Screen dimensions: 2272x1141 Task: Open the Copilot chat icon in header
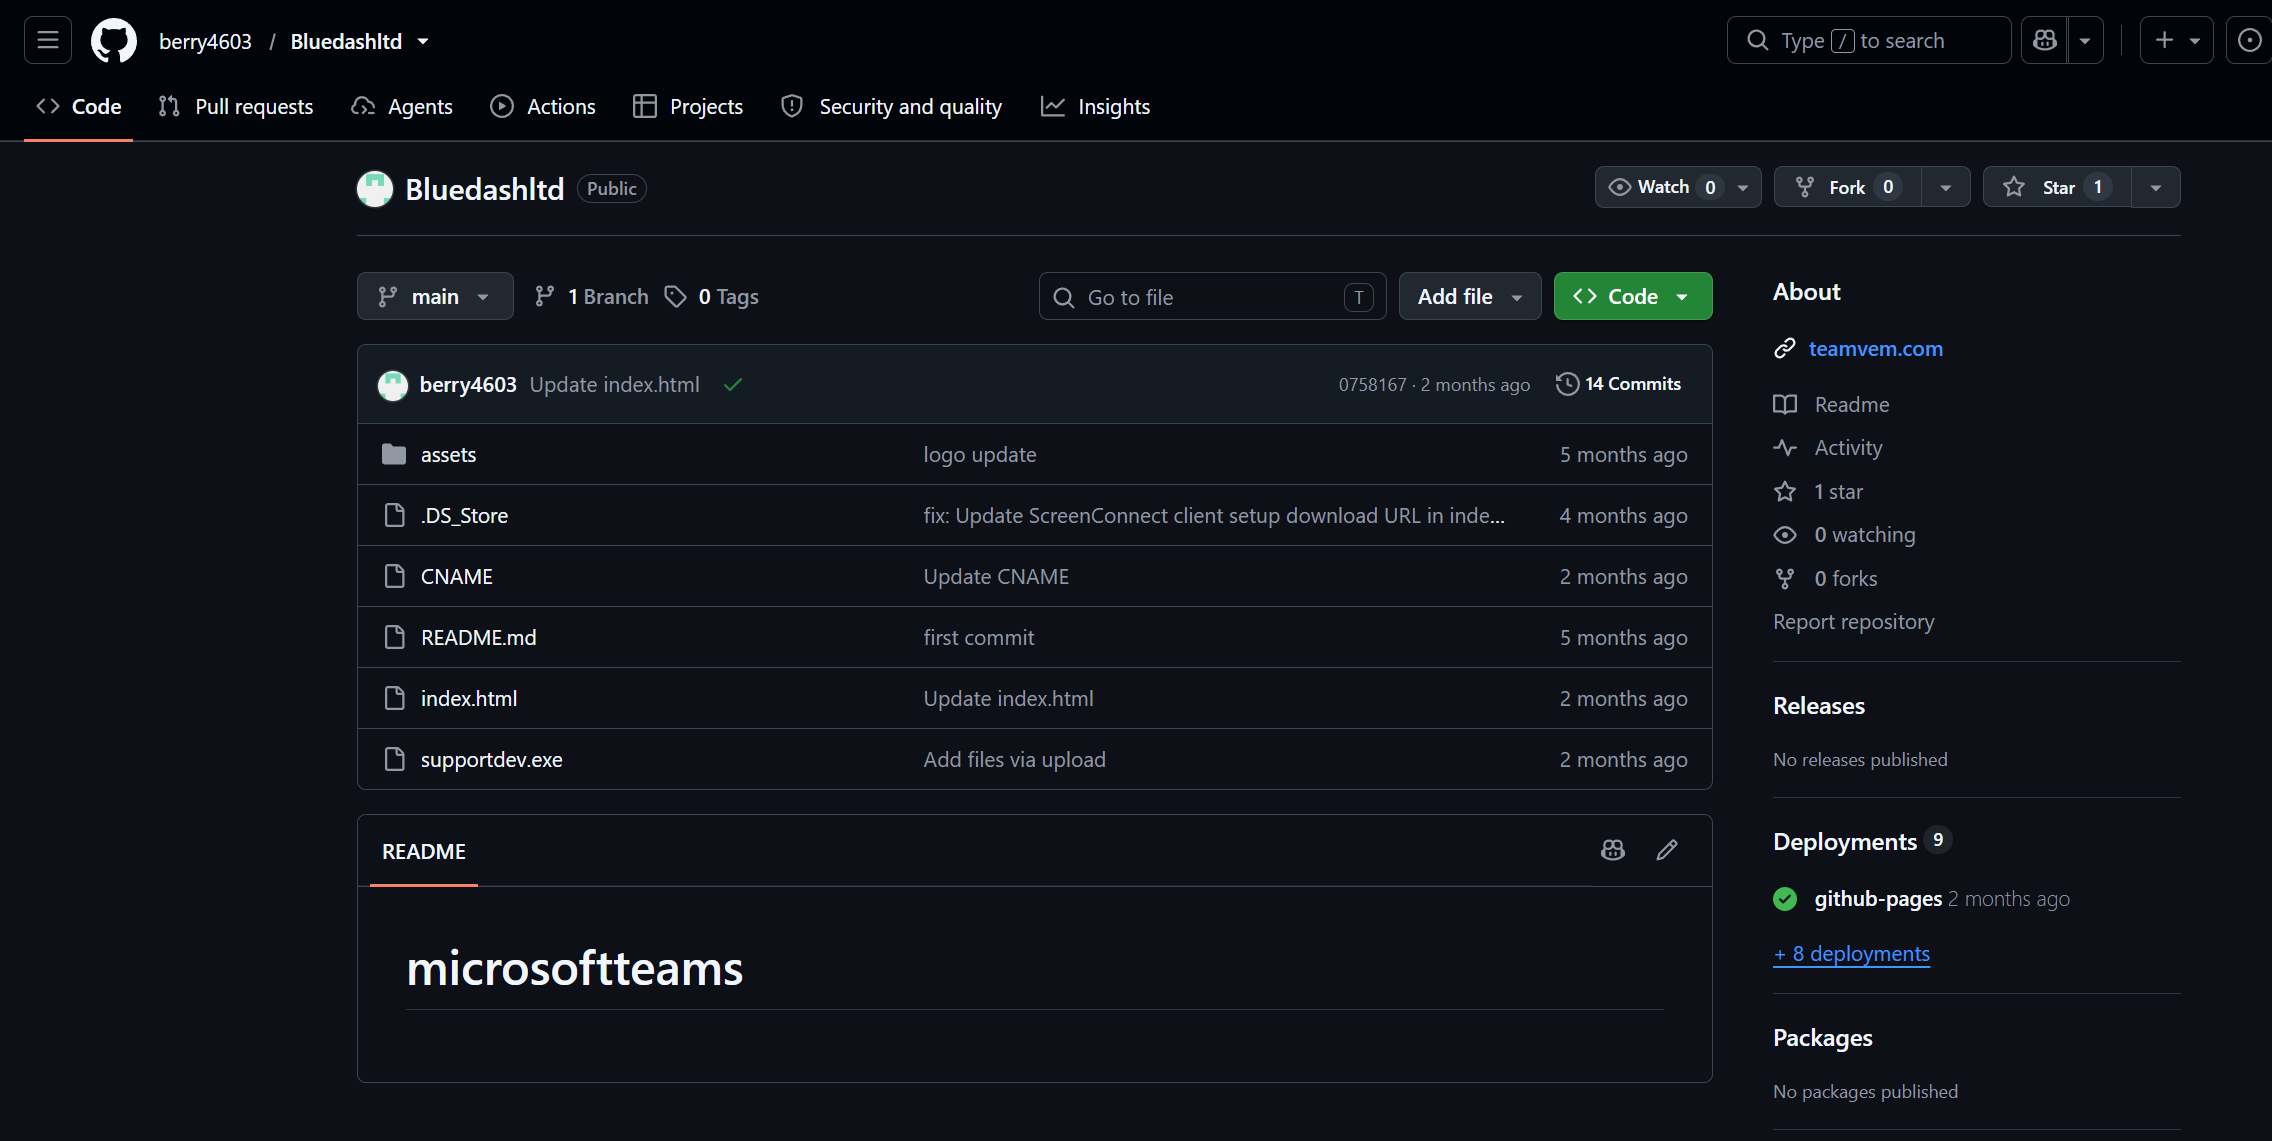2044,41
